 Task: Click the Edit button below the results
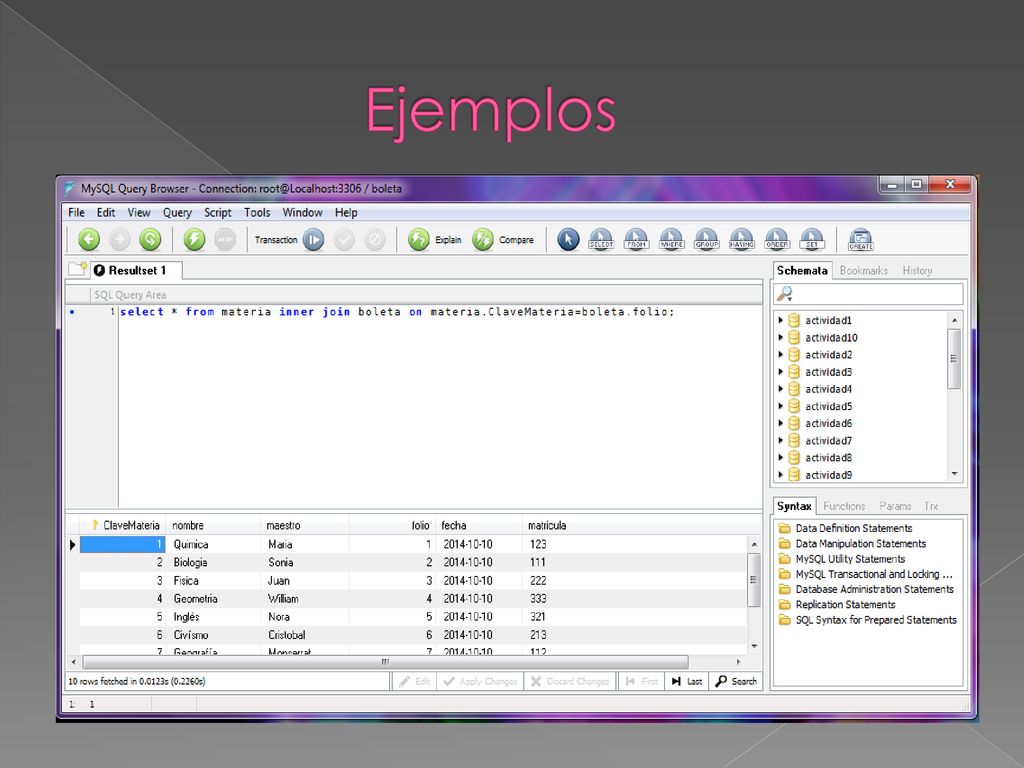(x=415, y=681)
